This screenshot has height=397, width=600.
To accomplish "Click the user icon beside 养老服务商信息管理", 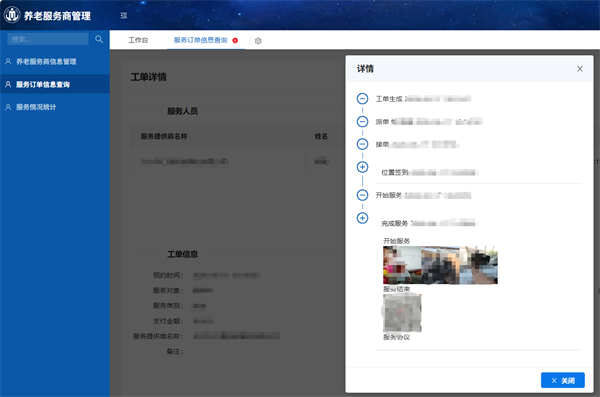I will pyautogui.click(x=8, y=61).
